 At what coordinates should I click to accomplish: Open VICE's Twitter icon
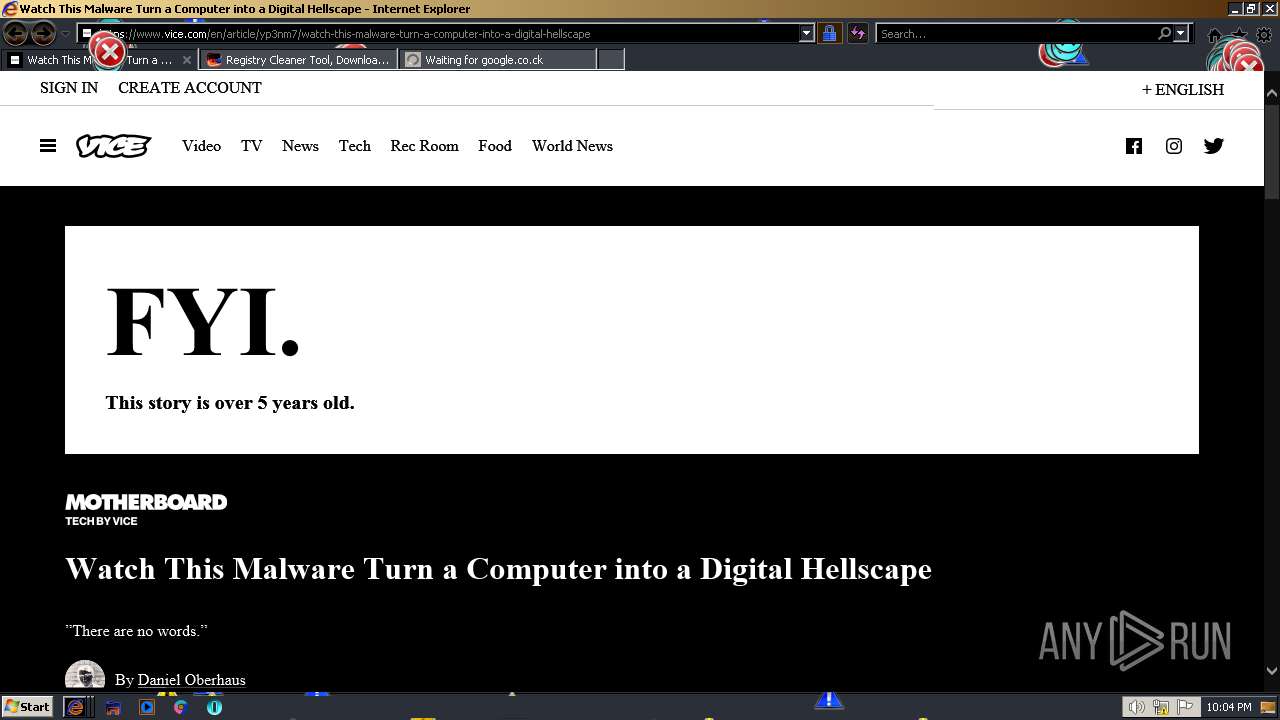point(1214,146)
